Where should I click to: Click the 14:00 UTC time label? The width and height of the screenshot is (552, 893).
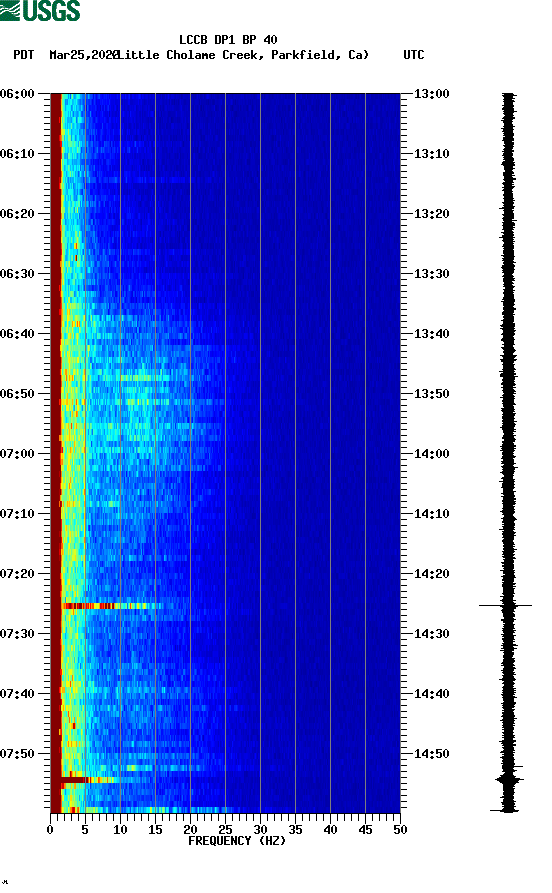[x=432, y=454]
